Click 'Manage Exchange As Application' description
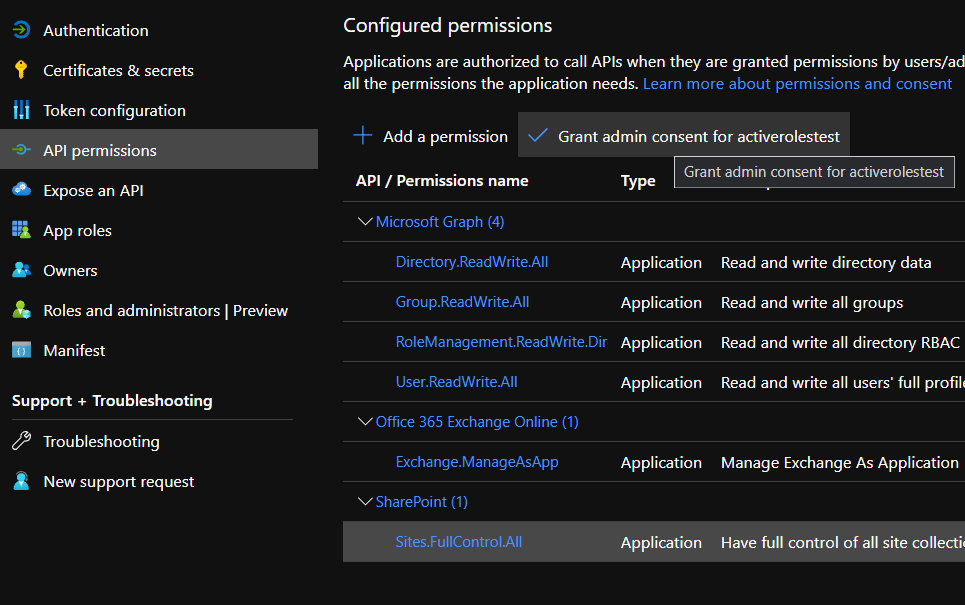 point(839,463)
